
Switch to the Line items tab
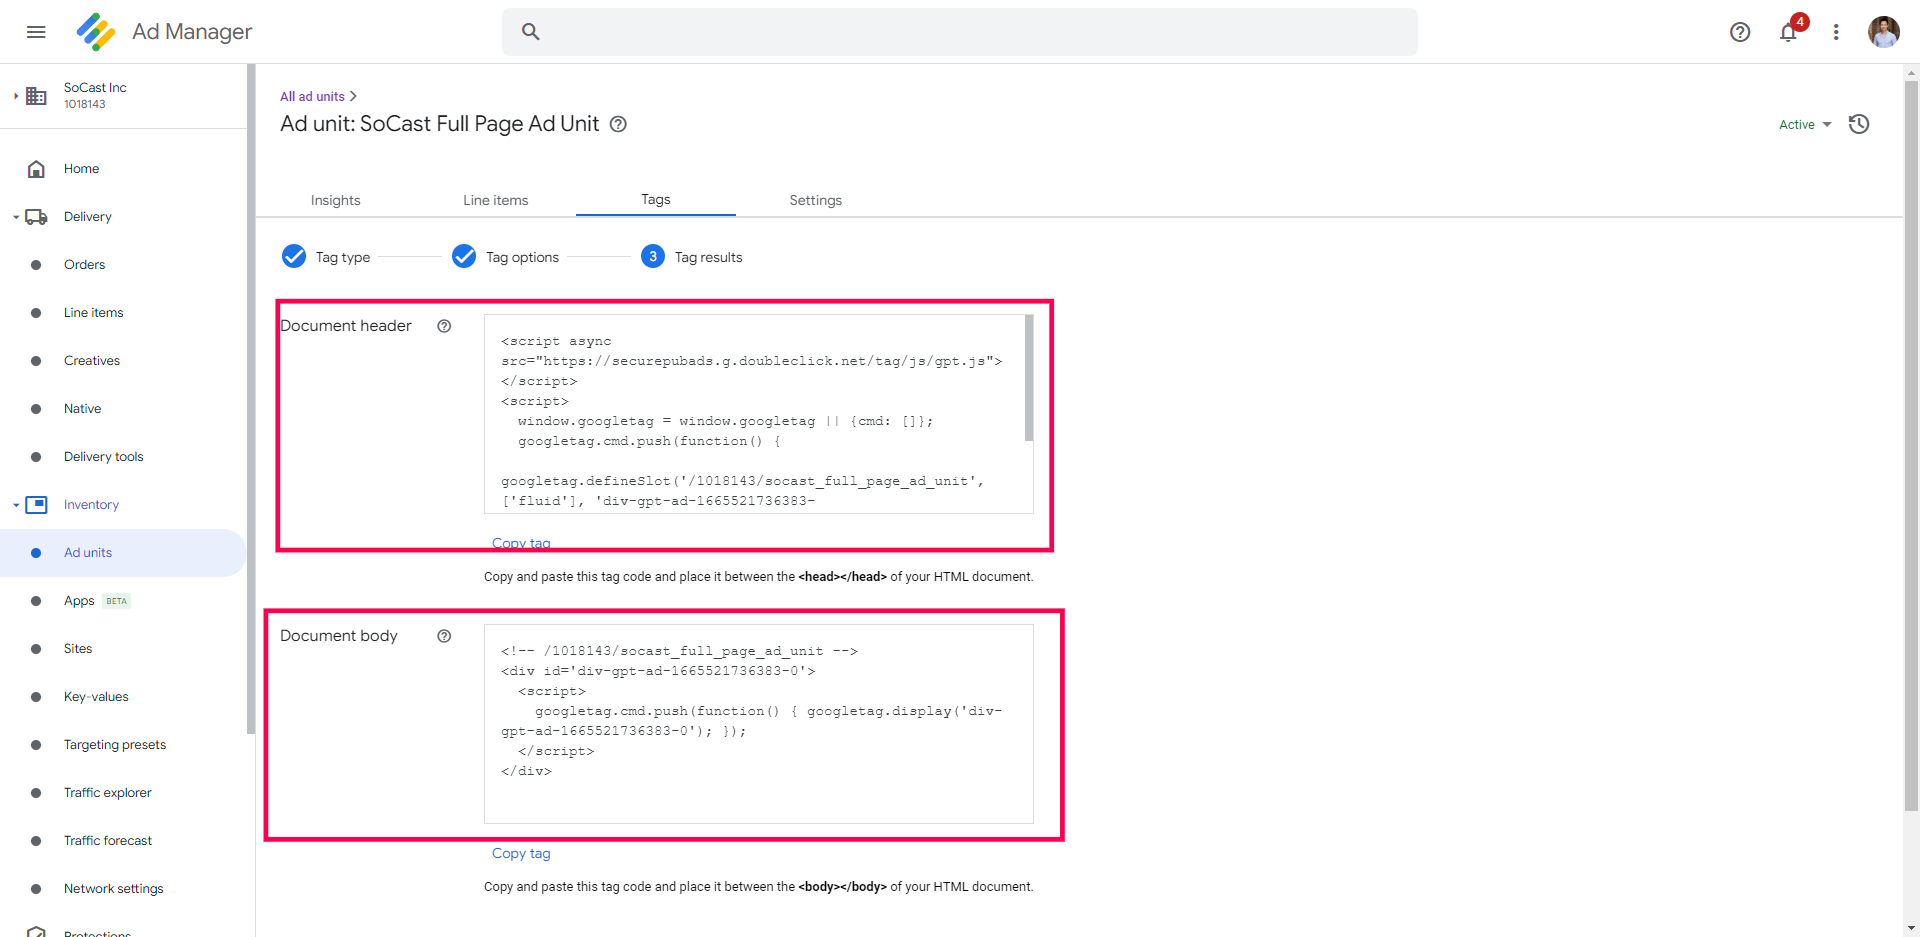coord(496,200)
